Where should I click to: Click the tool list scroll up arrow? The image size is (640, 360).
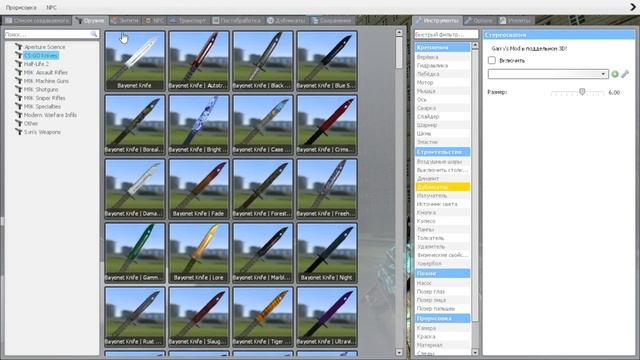(x=475, y=46)
